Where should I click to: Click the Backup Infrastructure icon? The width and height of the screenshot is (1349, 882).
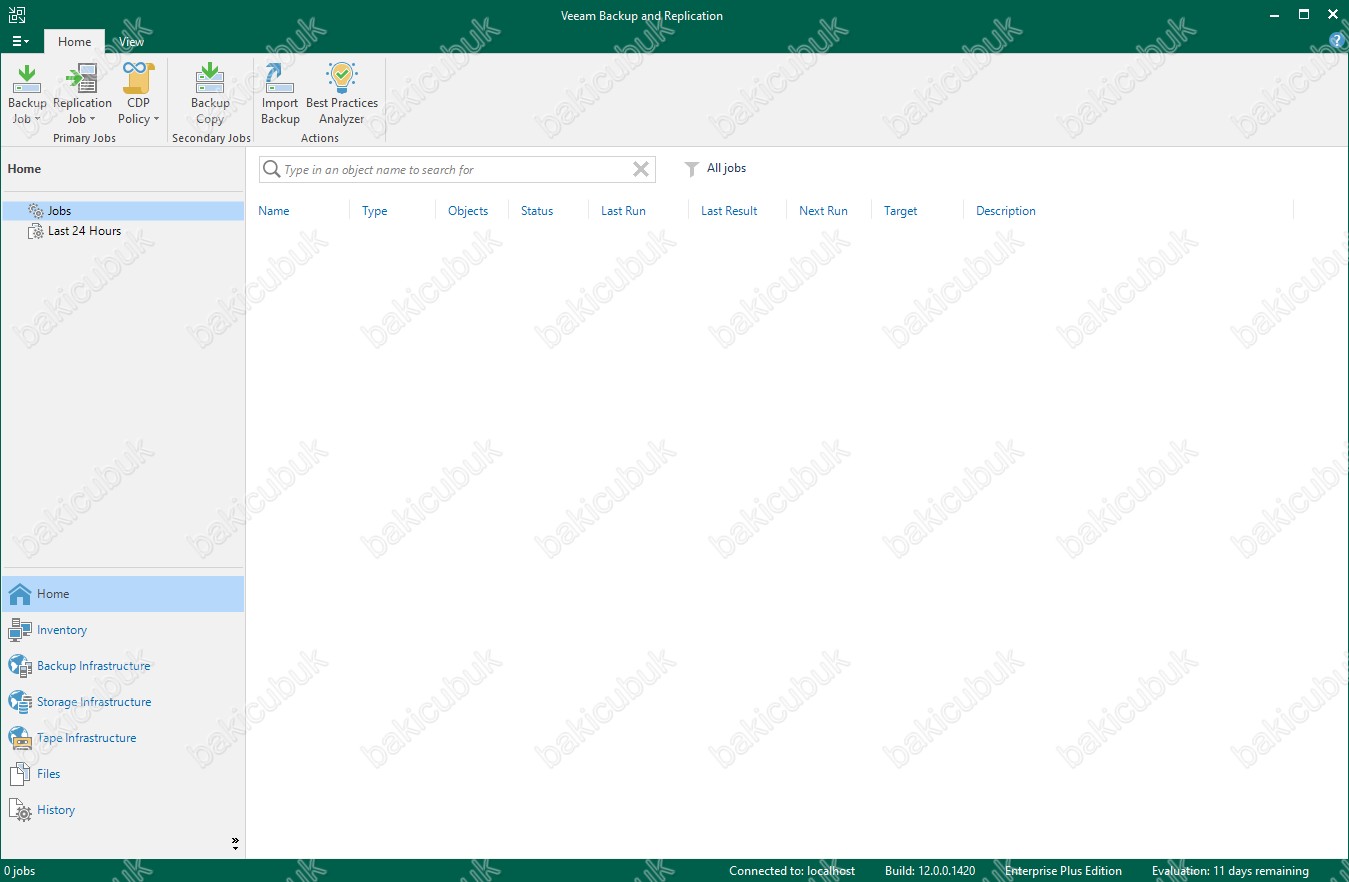coord(20,666)
